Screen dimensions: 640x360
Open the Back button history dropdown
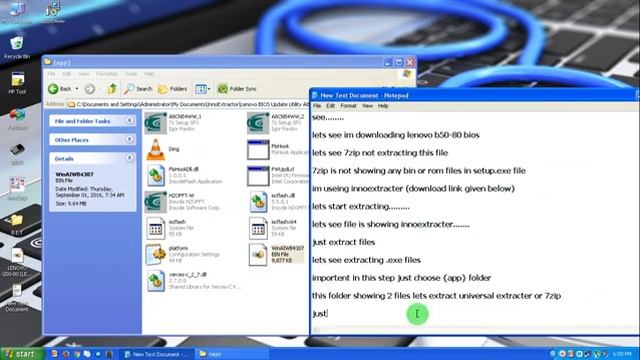[77, 89]
